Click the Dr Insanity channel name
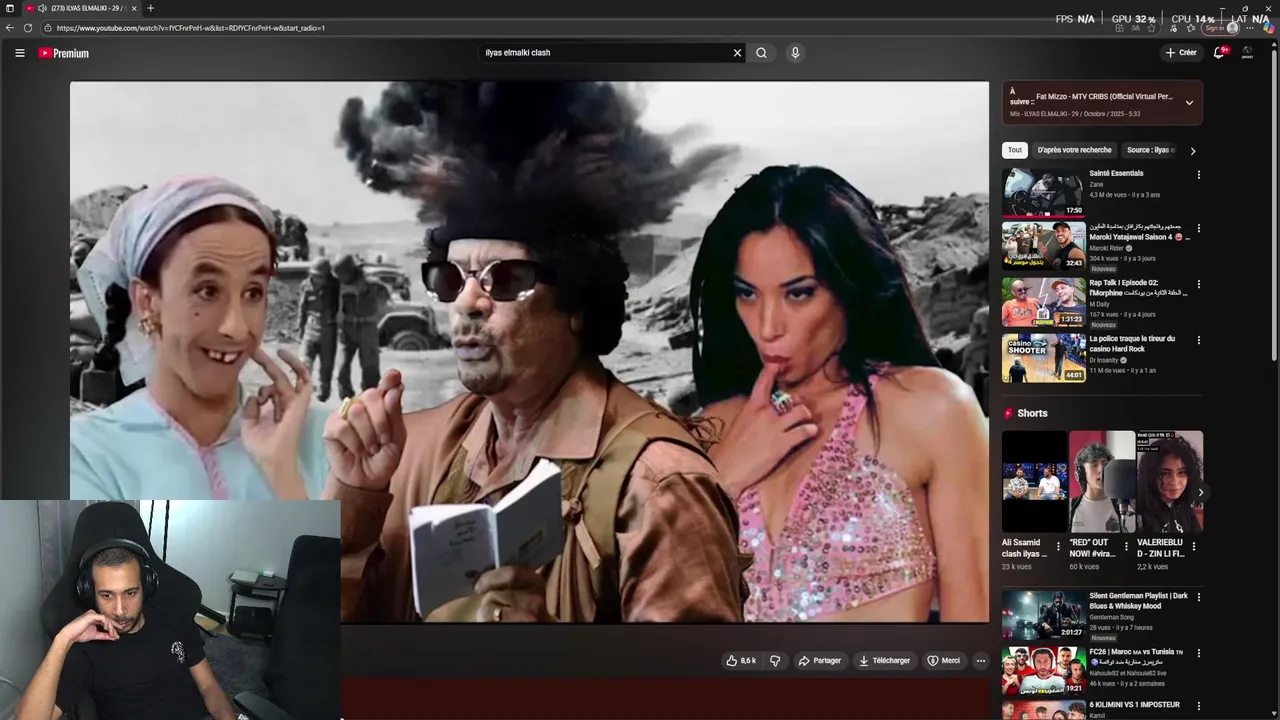Image resolution: width=1280 pixels, height=720 pixels. [1104, 360]
